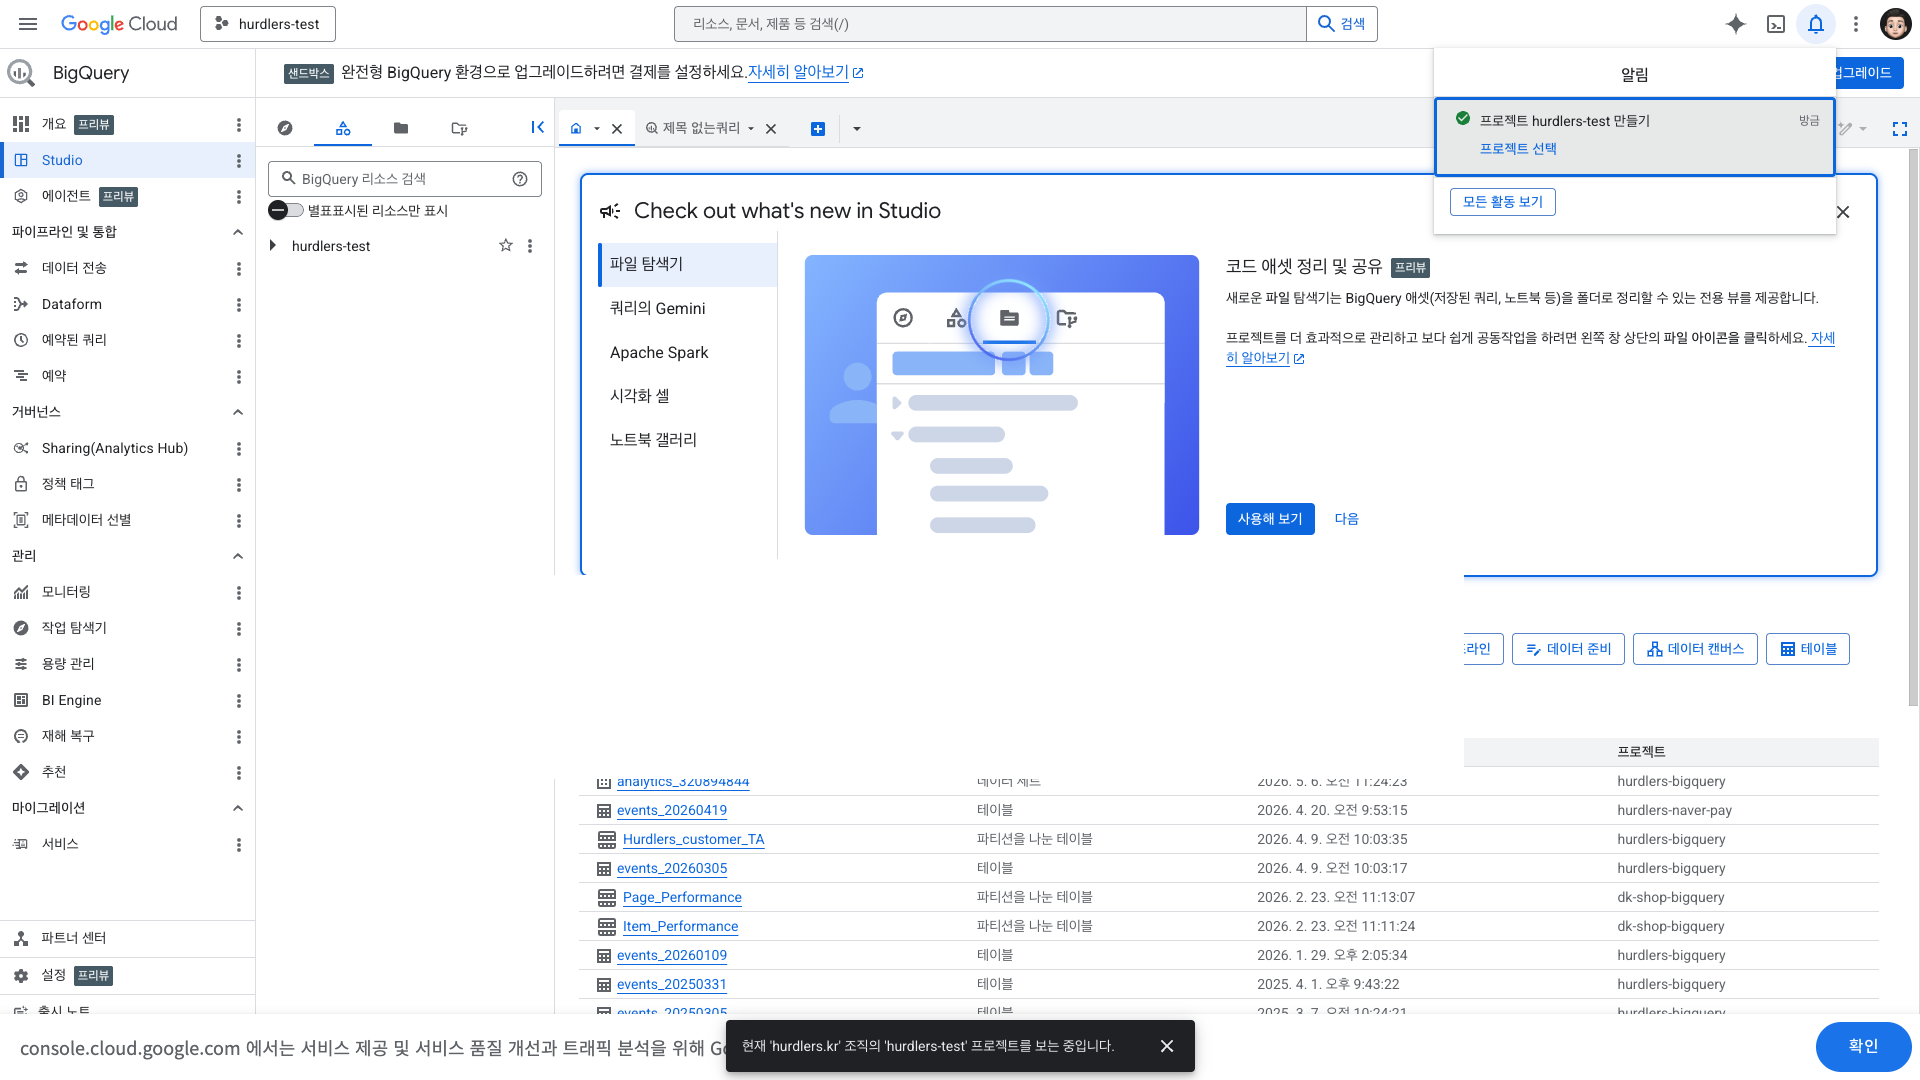Activate Cloud Shell terminal icon

point(1776,24)
